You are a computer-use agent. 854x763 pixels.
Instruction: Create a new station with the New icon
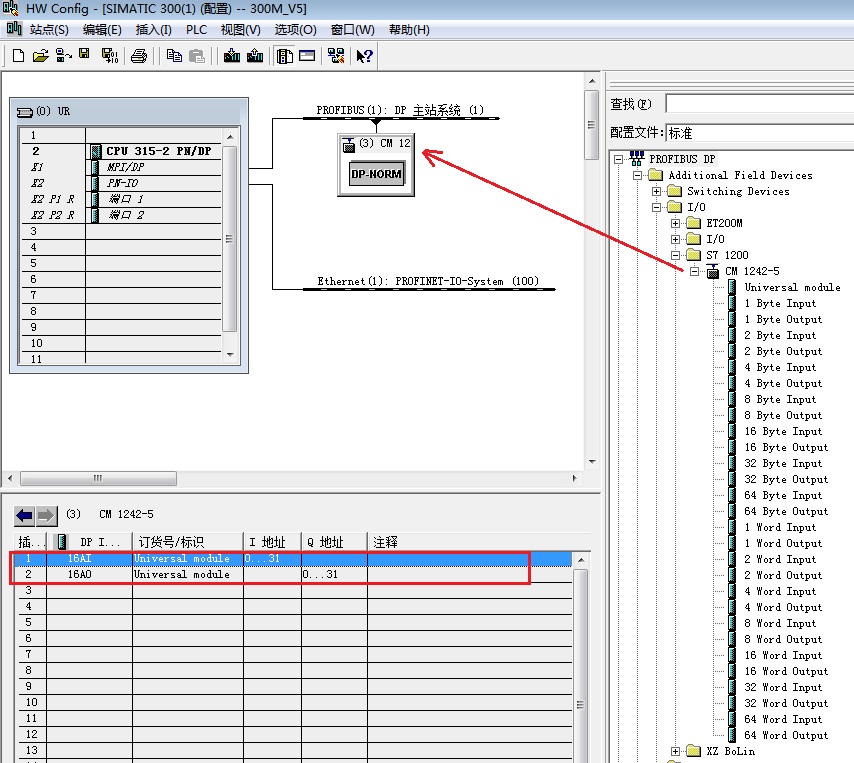18,56
